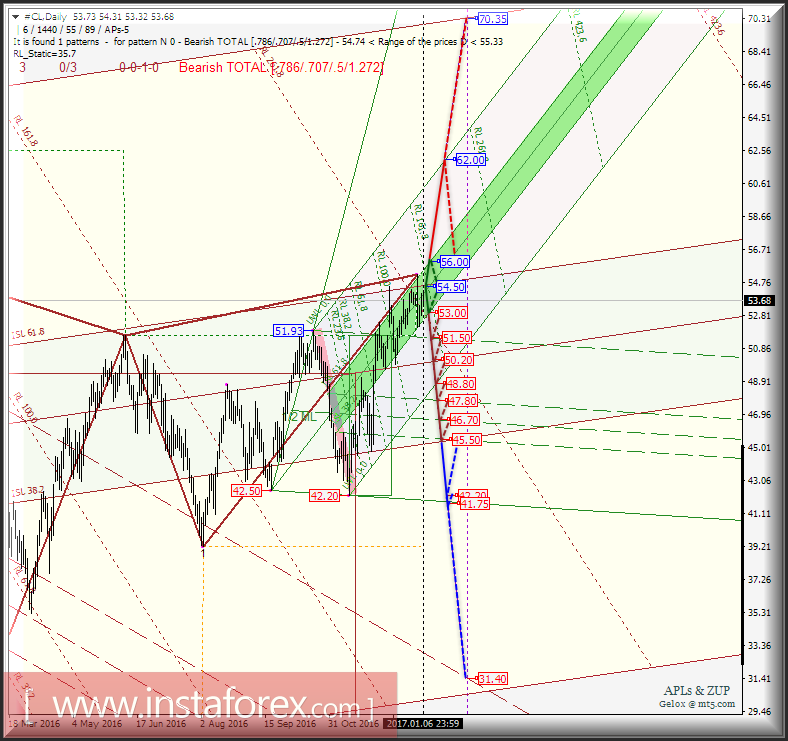Image resolution: width=788 pixels, height=741 pixels.
Task: Click the 60.61 value on the price scale
Action: click(759, 183)
